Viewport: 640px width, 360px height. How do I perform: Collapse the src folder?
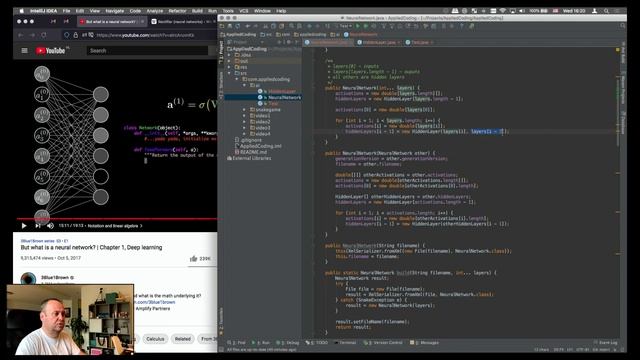(x=229, y=73)
